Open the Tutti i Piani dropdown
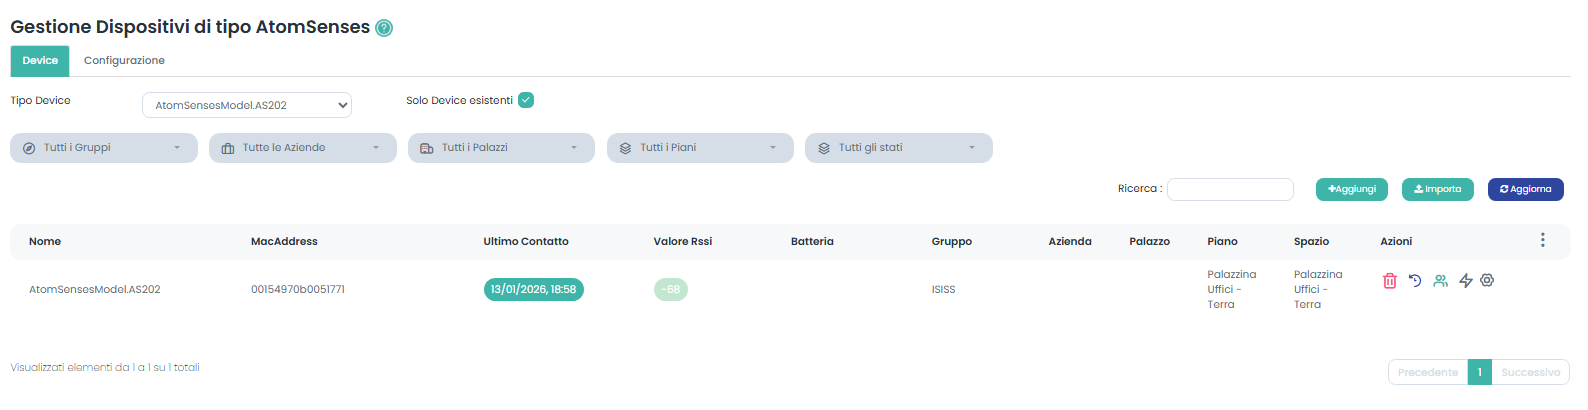Screen dimensions: 1588x410 click(x=700, y=148)
